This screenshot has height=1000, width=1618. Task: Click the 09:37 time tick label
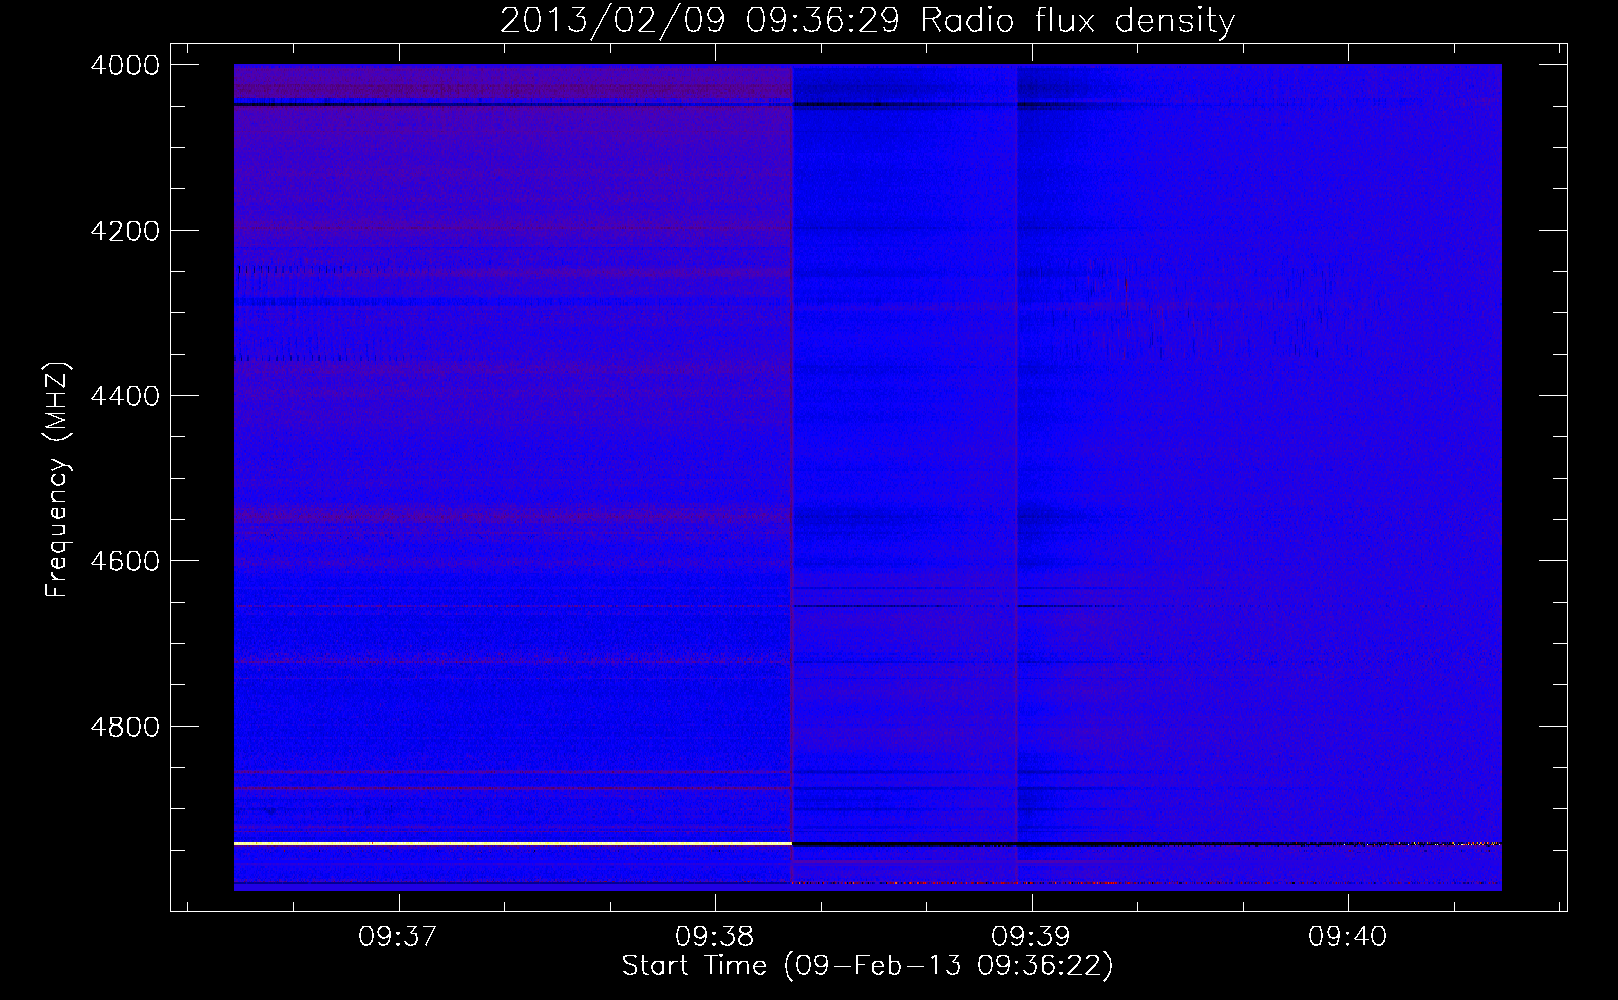tap(398, 937)
